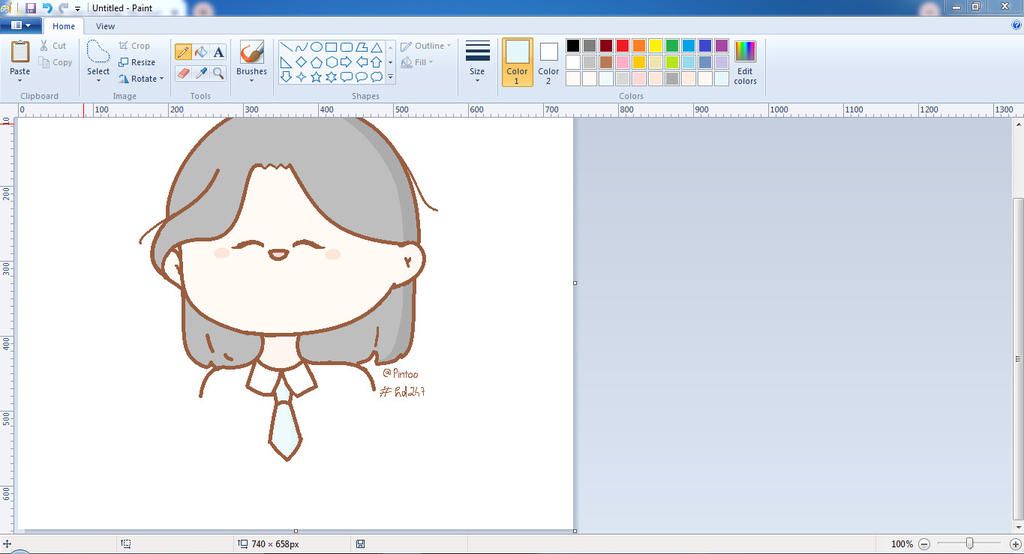Pick the black color swatch

tap(573, 45)
